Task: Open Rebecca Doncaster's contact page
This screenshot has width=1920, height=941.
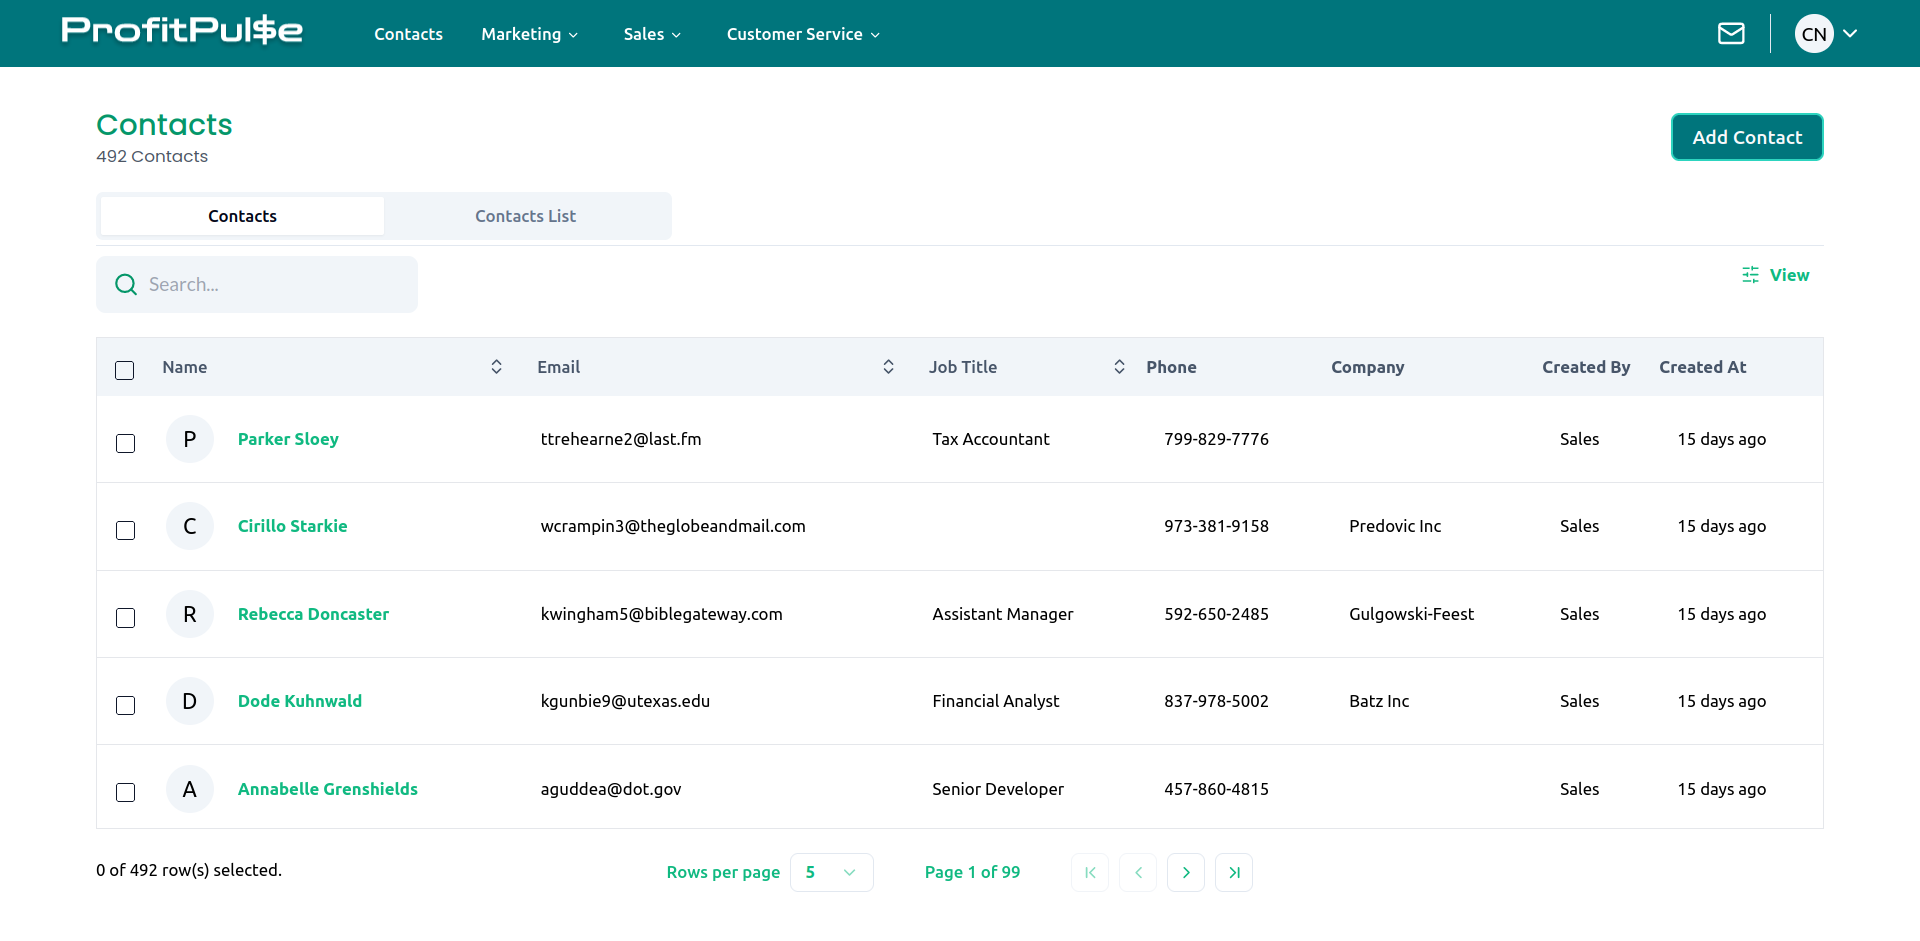Action: click(x=313, y=614)
